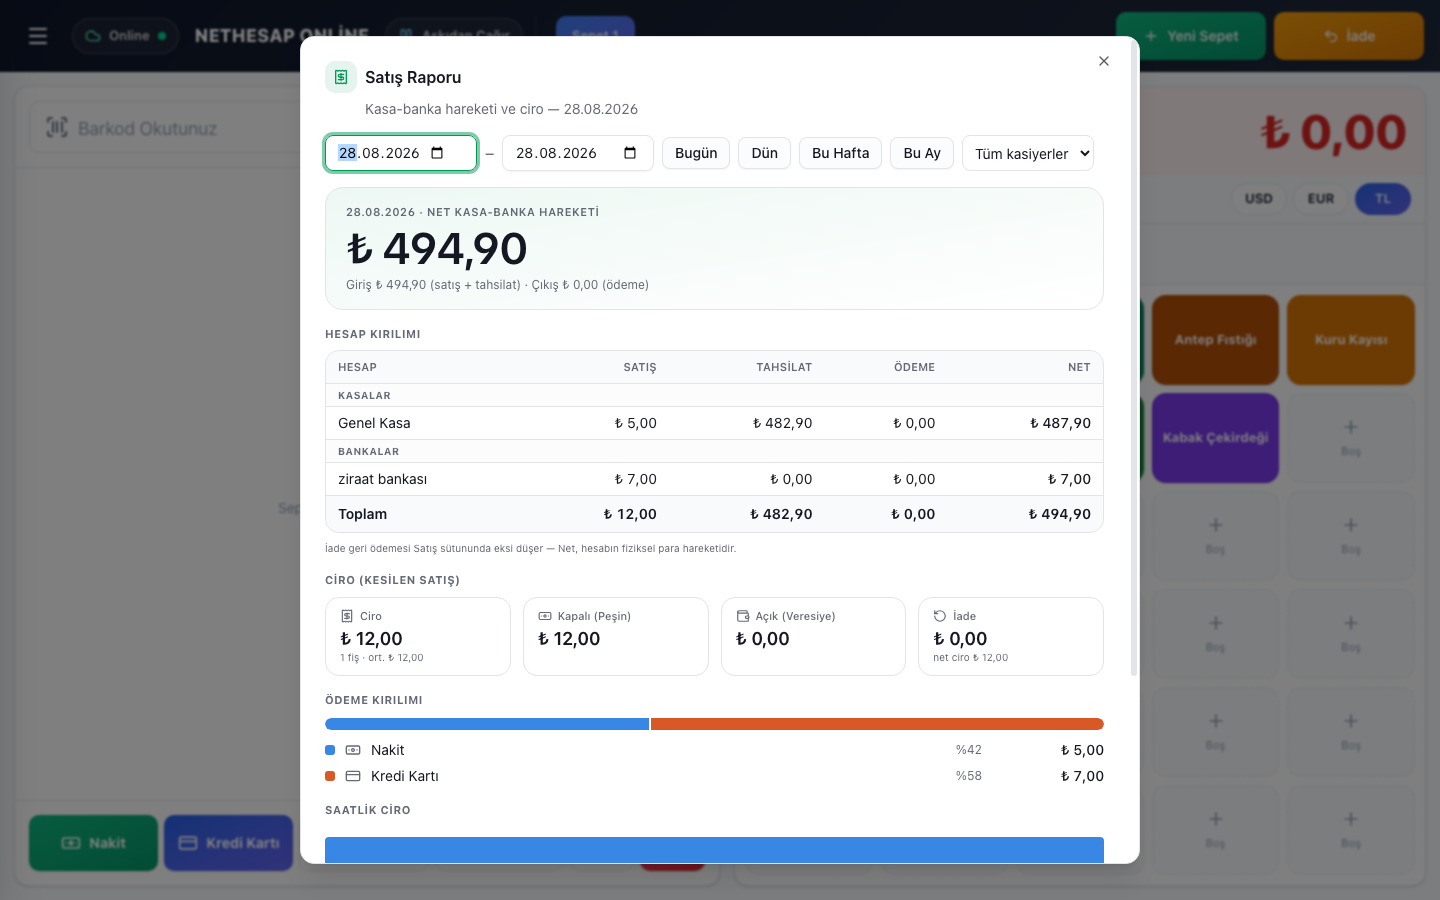Open calendar picker of end date field
This screenshot has height=900, width=1440.
pyautogui.click(x=630, y=153)
